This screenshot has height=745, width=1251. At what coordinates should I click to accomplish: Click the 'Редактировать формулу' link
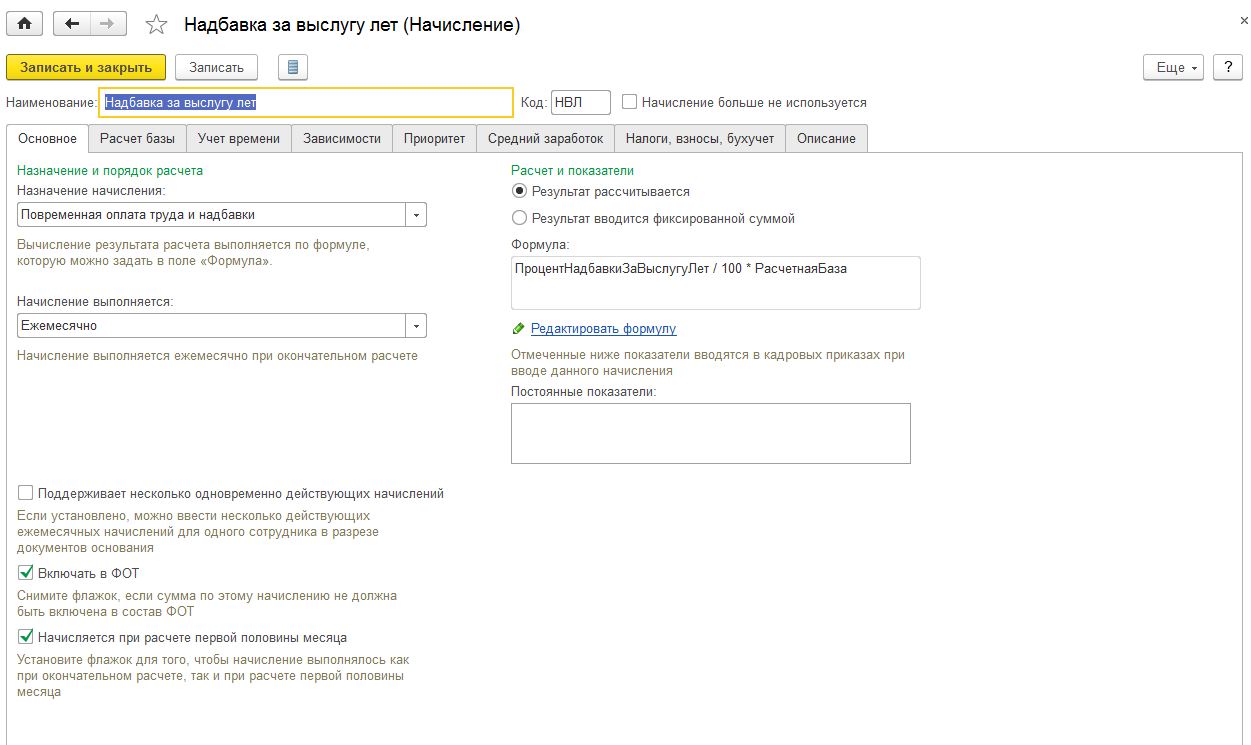pos(603,329)
